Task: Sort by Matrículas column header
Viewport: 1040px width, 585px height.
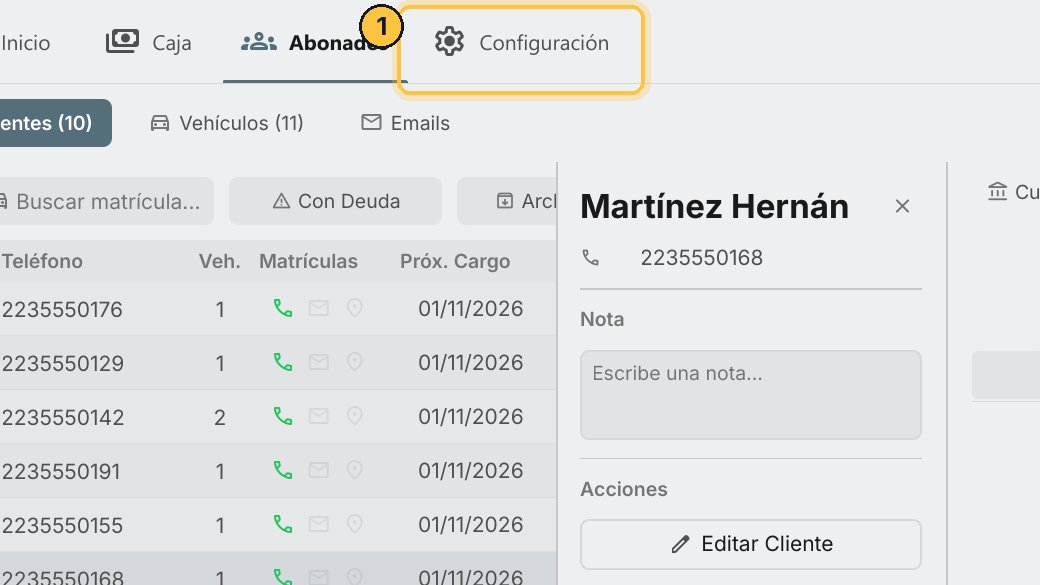Action: [308, 261]
